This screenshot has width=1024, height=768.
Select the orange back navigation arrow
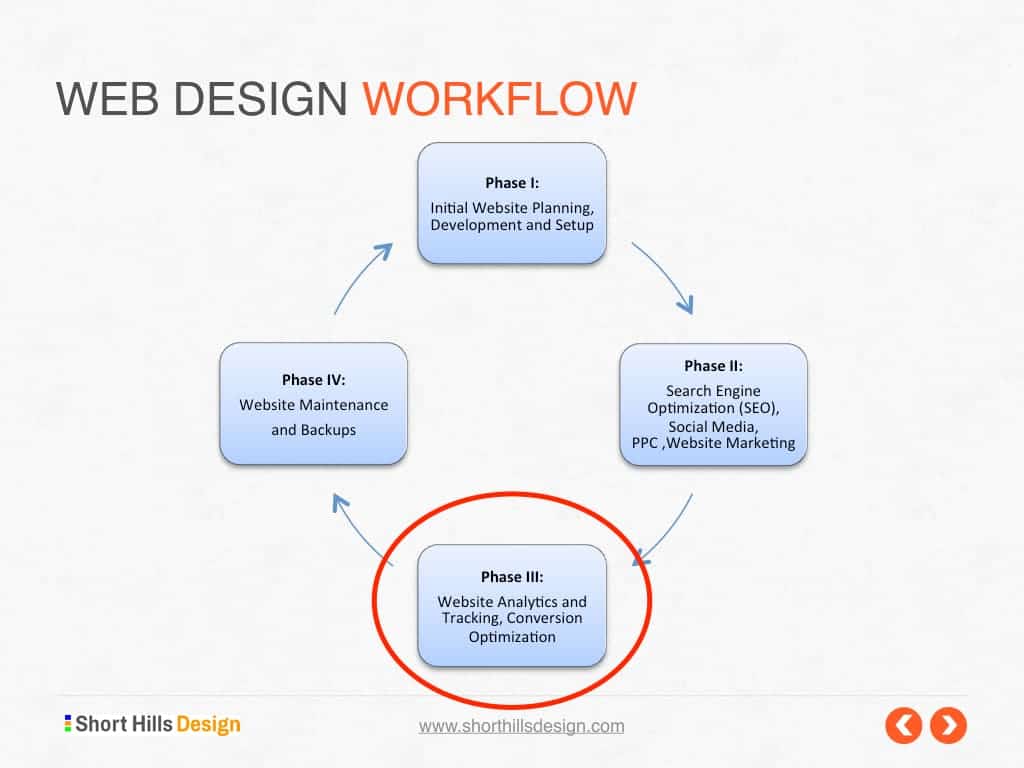[905, 725]
